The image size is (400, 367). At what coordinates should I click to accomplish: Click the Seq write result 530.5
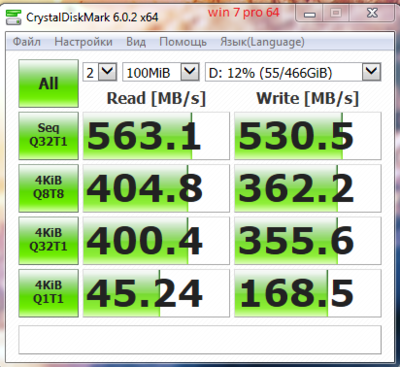(x=308, y=136)
